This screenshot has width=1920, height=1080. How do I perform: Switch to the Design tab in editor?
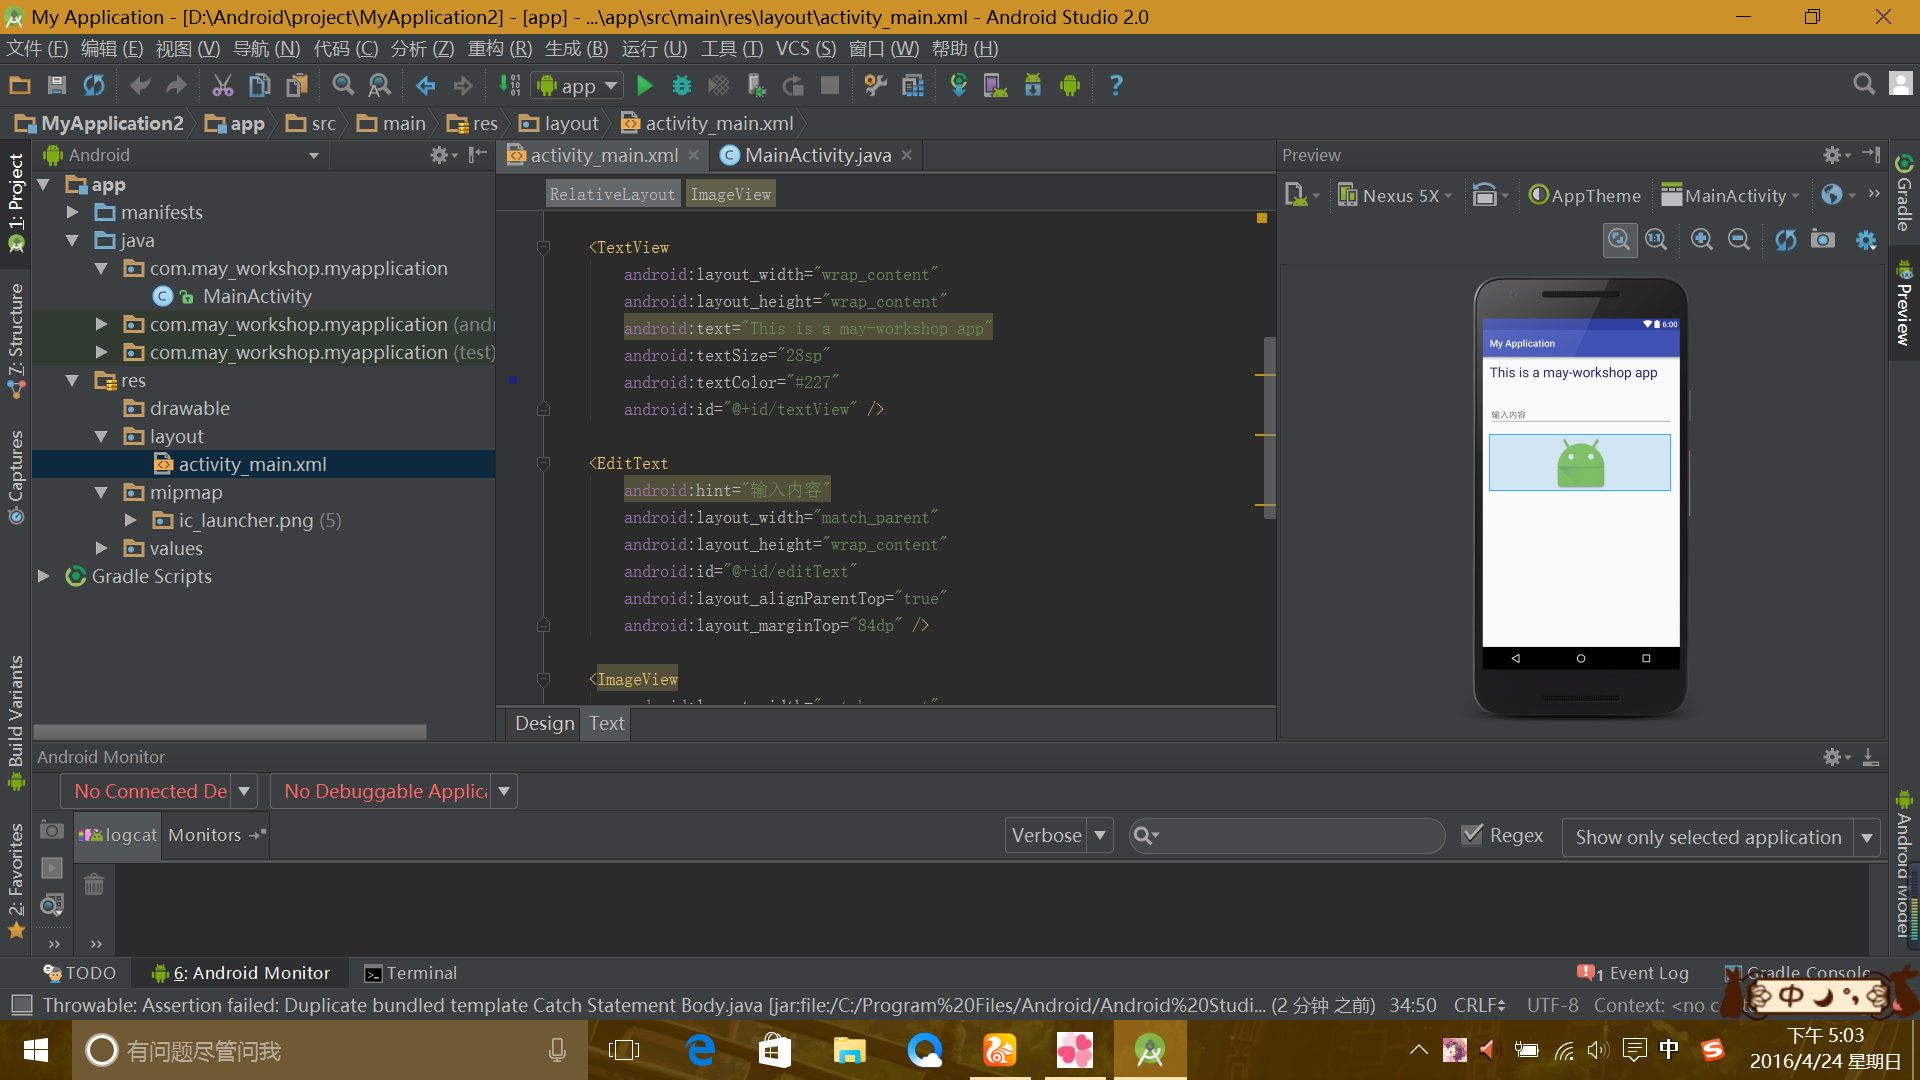coord(543,723)
